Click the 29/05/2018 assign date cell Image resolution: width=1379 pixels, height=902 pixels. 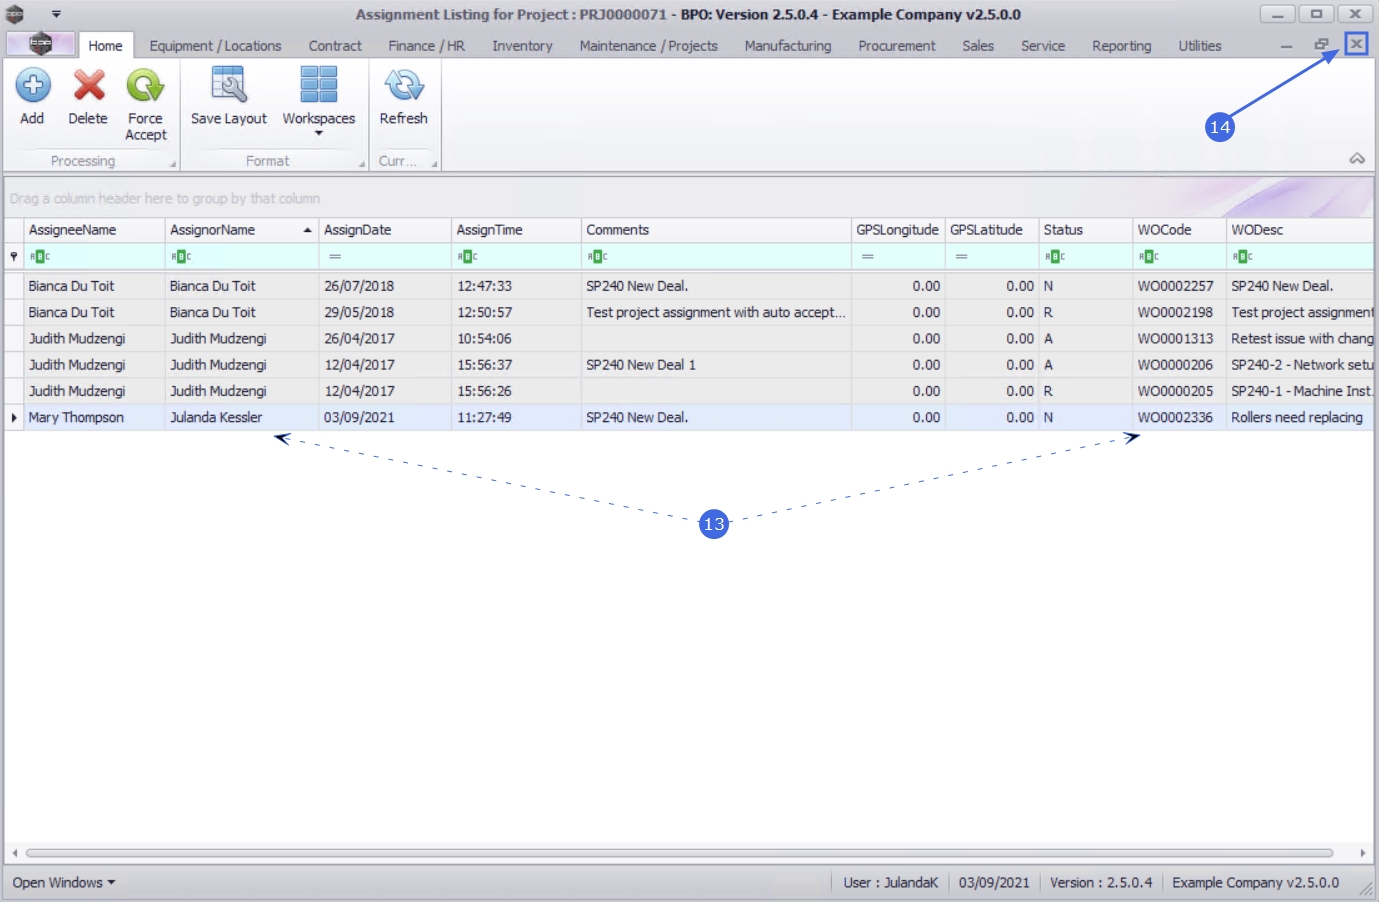point(385,313)
